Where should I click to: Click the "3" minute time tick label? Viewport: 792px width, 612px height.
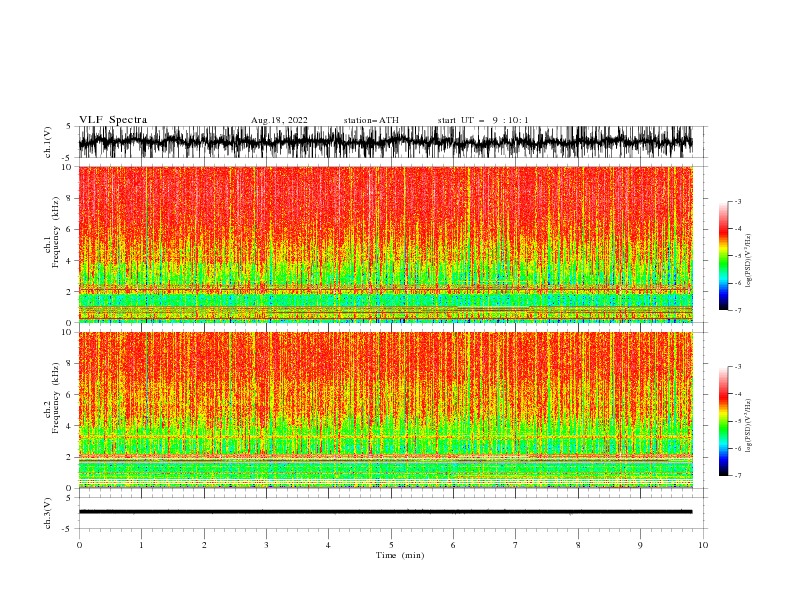point(266,545)
